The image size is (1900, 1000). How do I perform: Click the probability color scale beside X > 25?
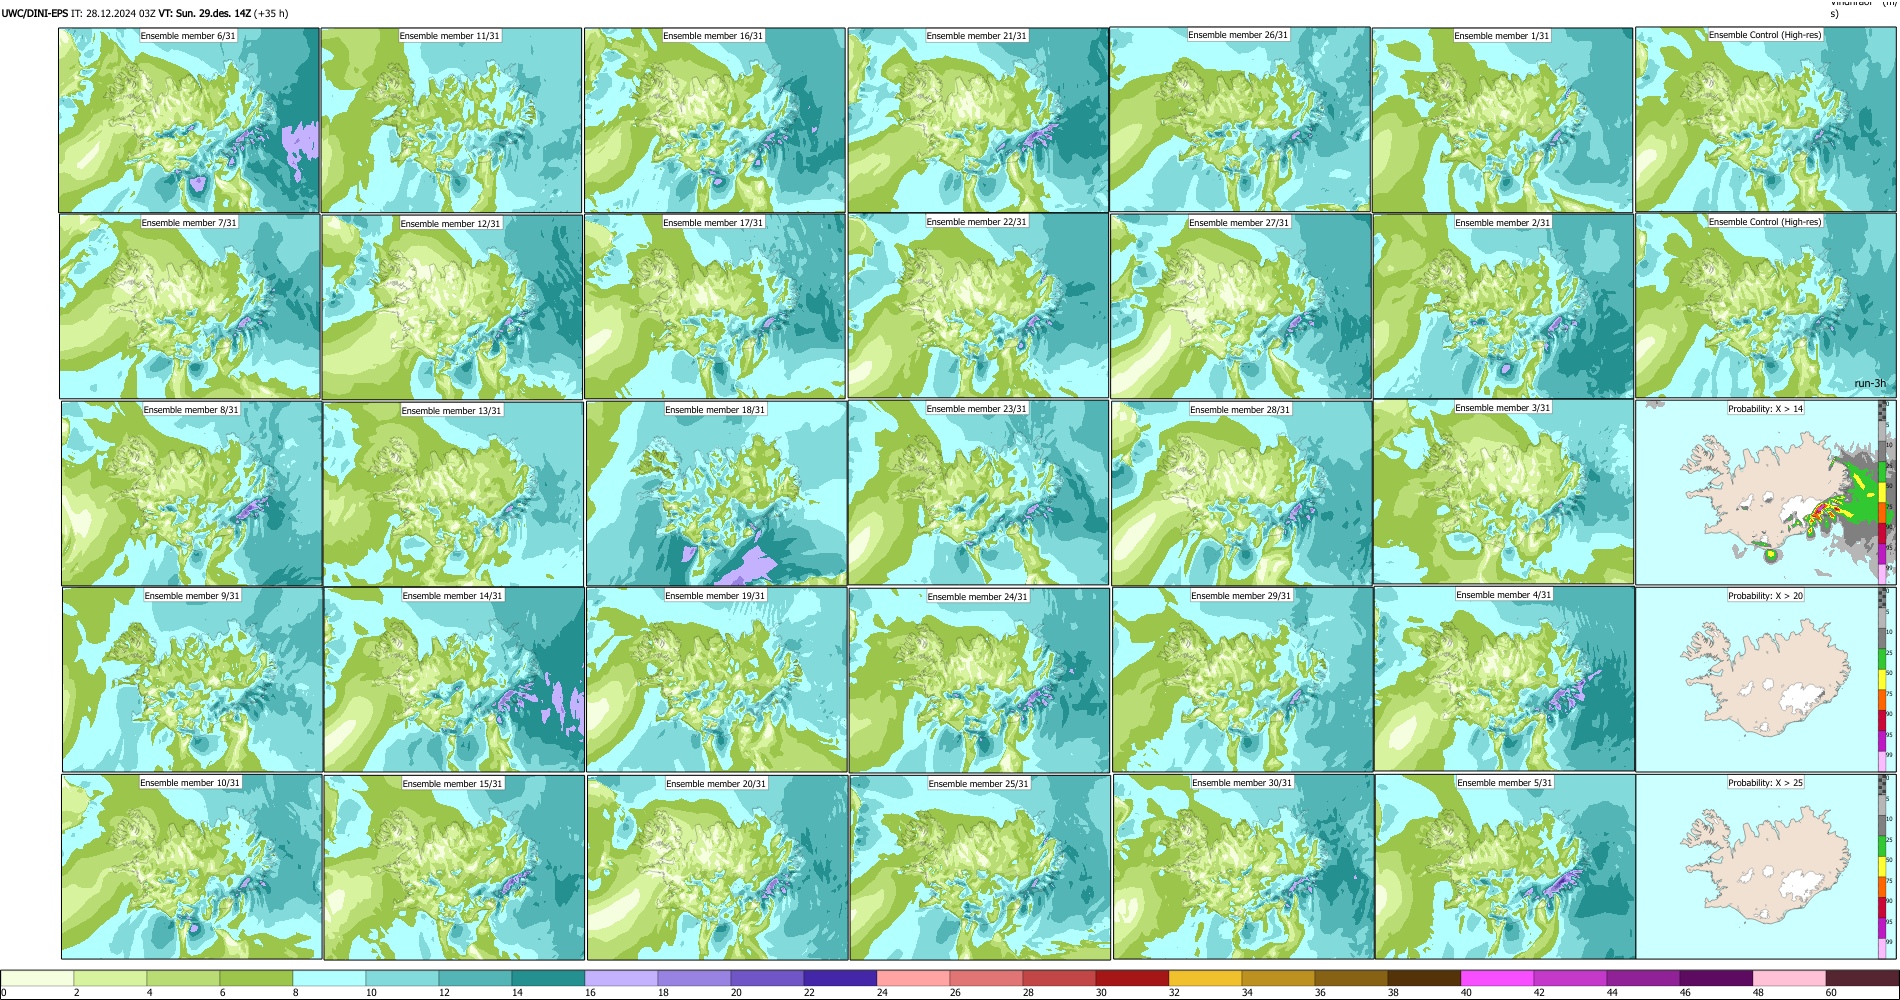[1884, 867]
